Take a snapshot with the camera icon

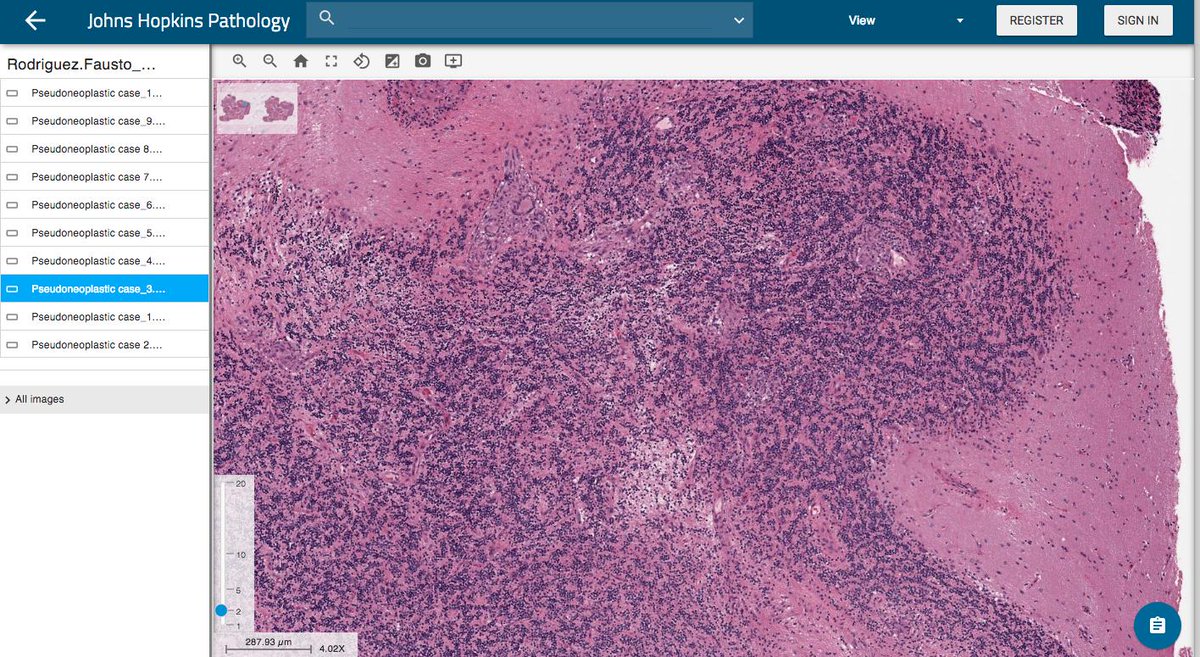click(423, 61)
